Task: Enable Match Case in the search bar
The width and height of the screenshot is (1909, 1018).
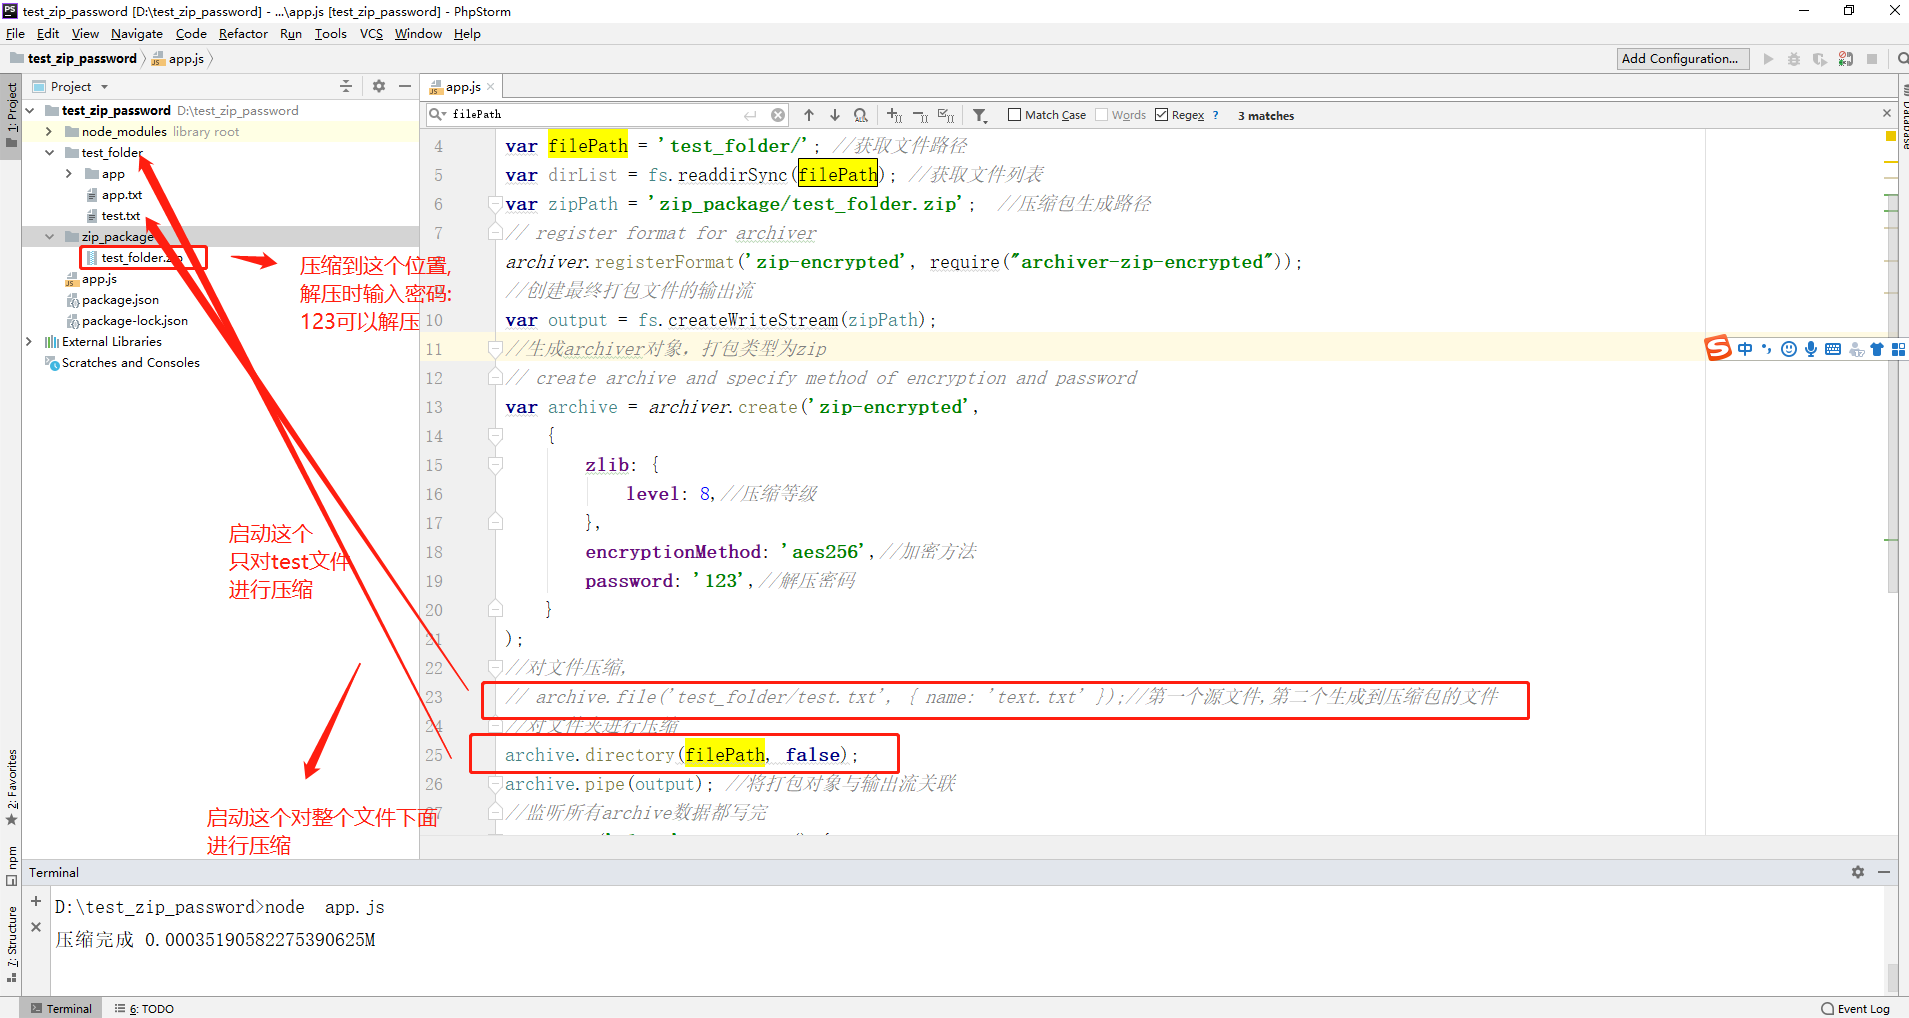Action: 1013,114
